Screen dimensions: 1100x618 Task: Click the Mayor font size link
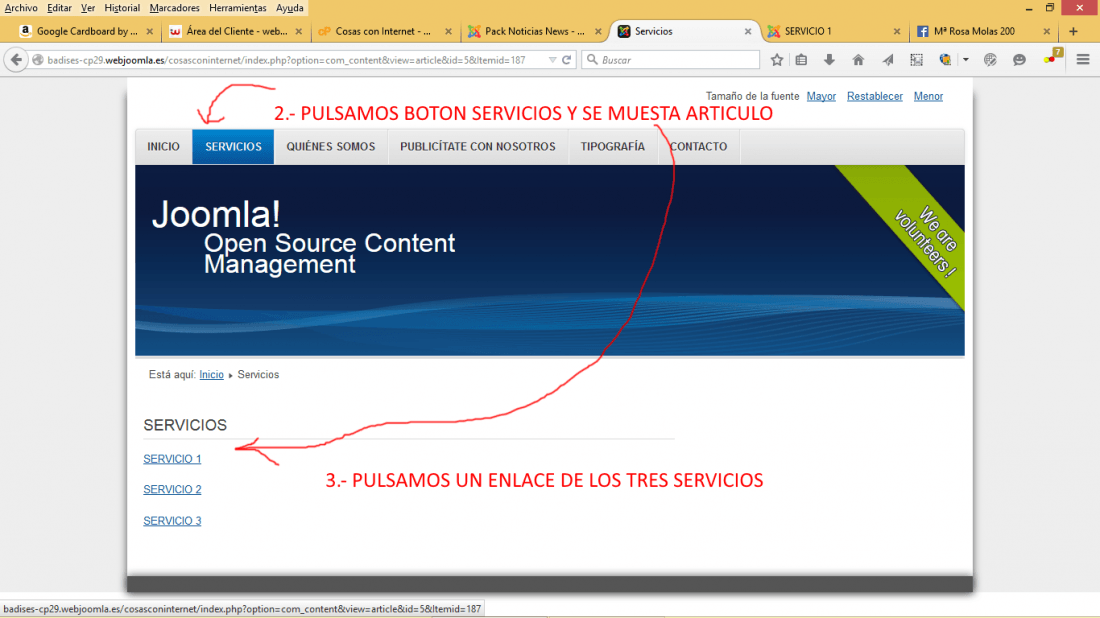pos(821,96)
